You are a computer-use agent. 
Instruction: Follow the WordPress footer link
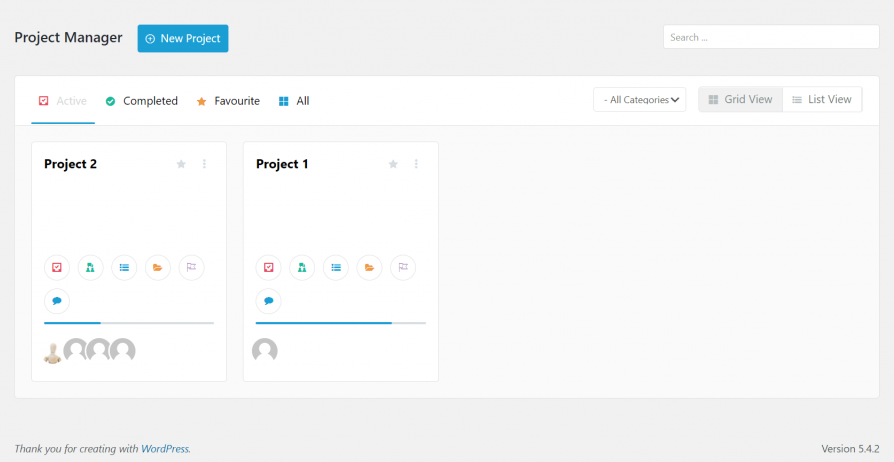coord(165,449)
